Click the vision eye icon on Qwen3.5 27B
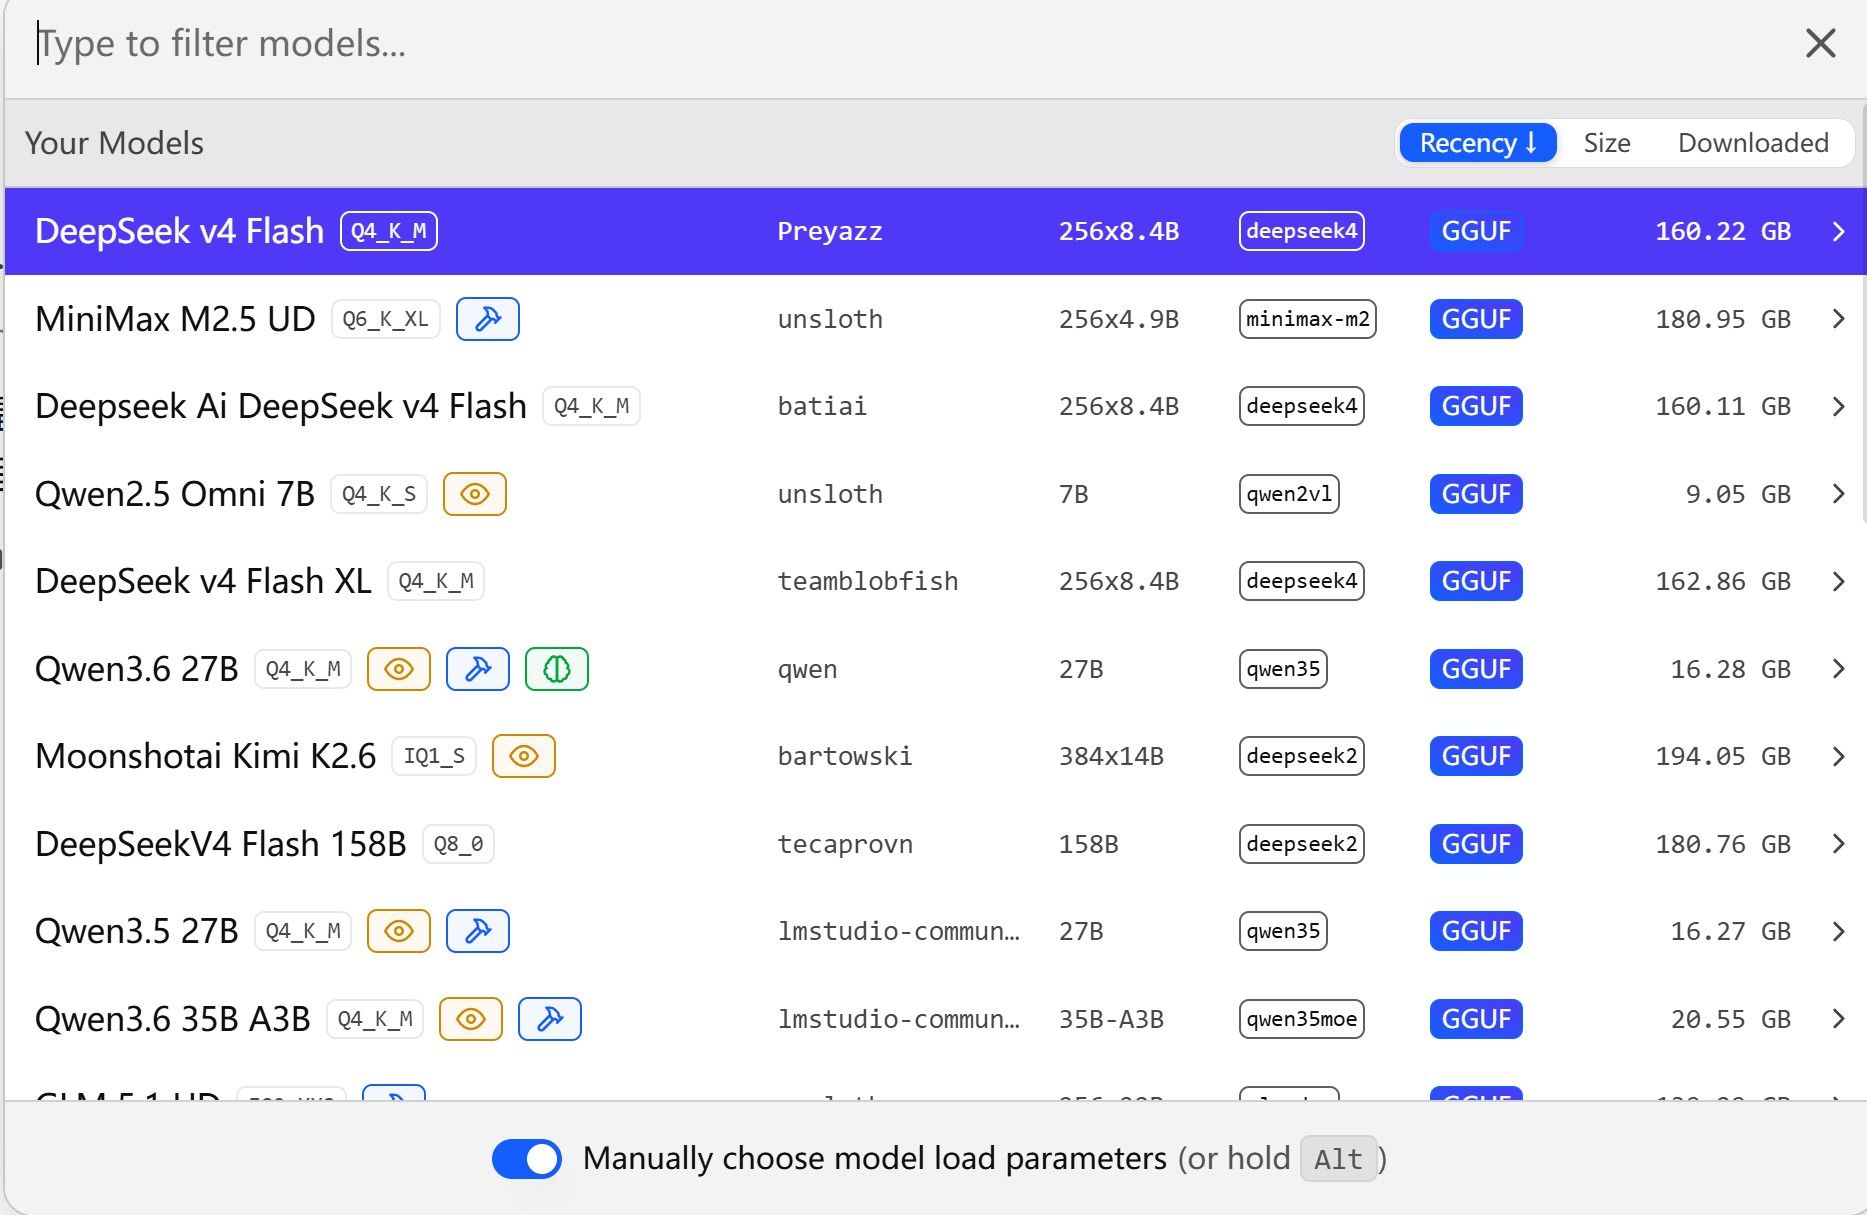1867x1215 pixels. [x=399, y=931]
